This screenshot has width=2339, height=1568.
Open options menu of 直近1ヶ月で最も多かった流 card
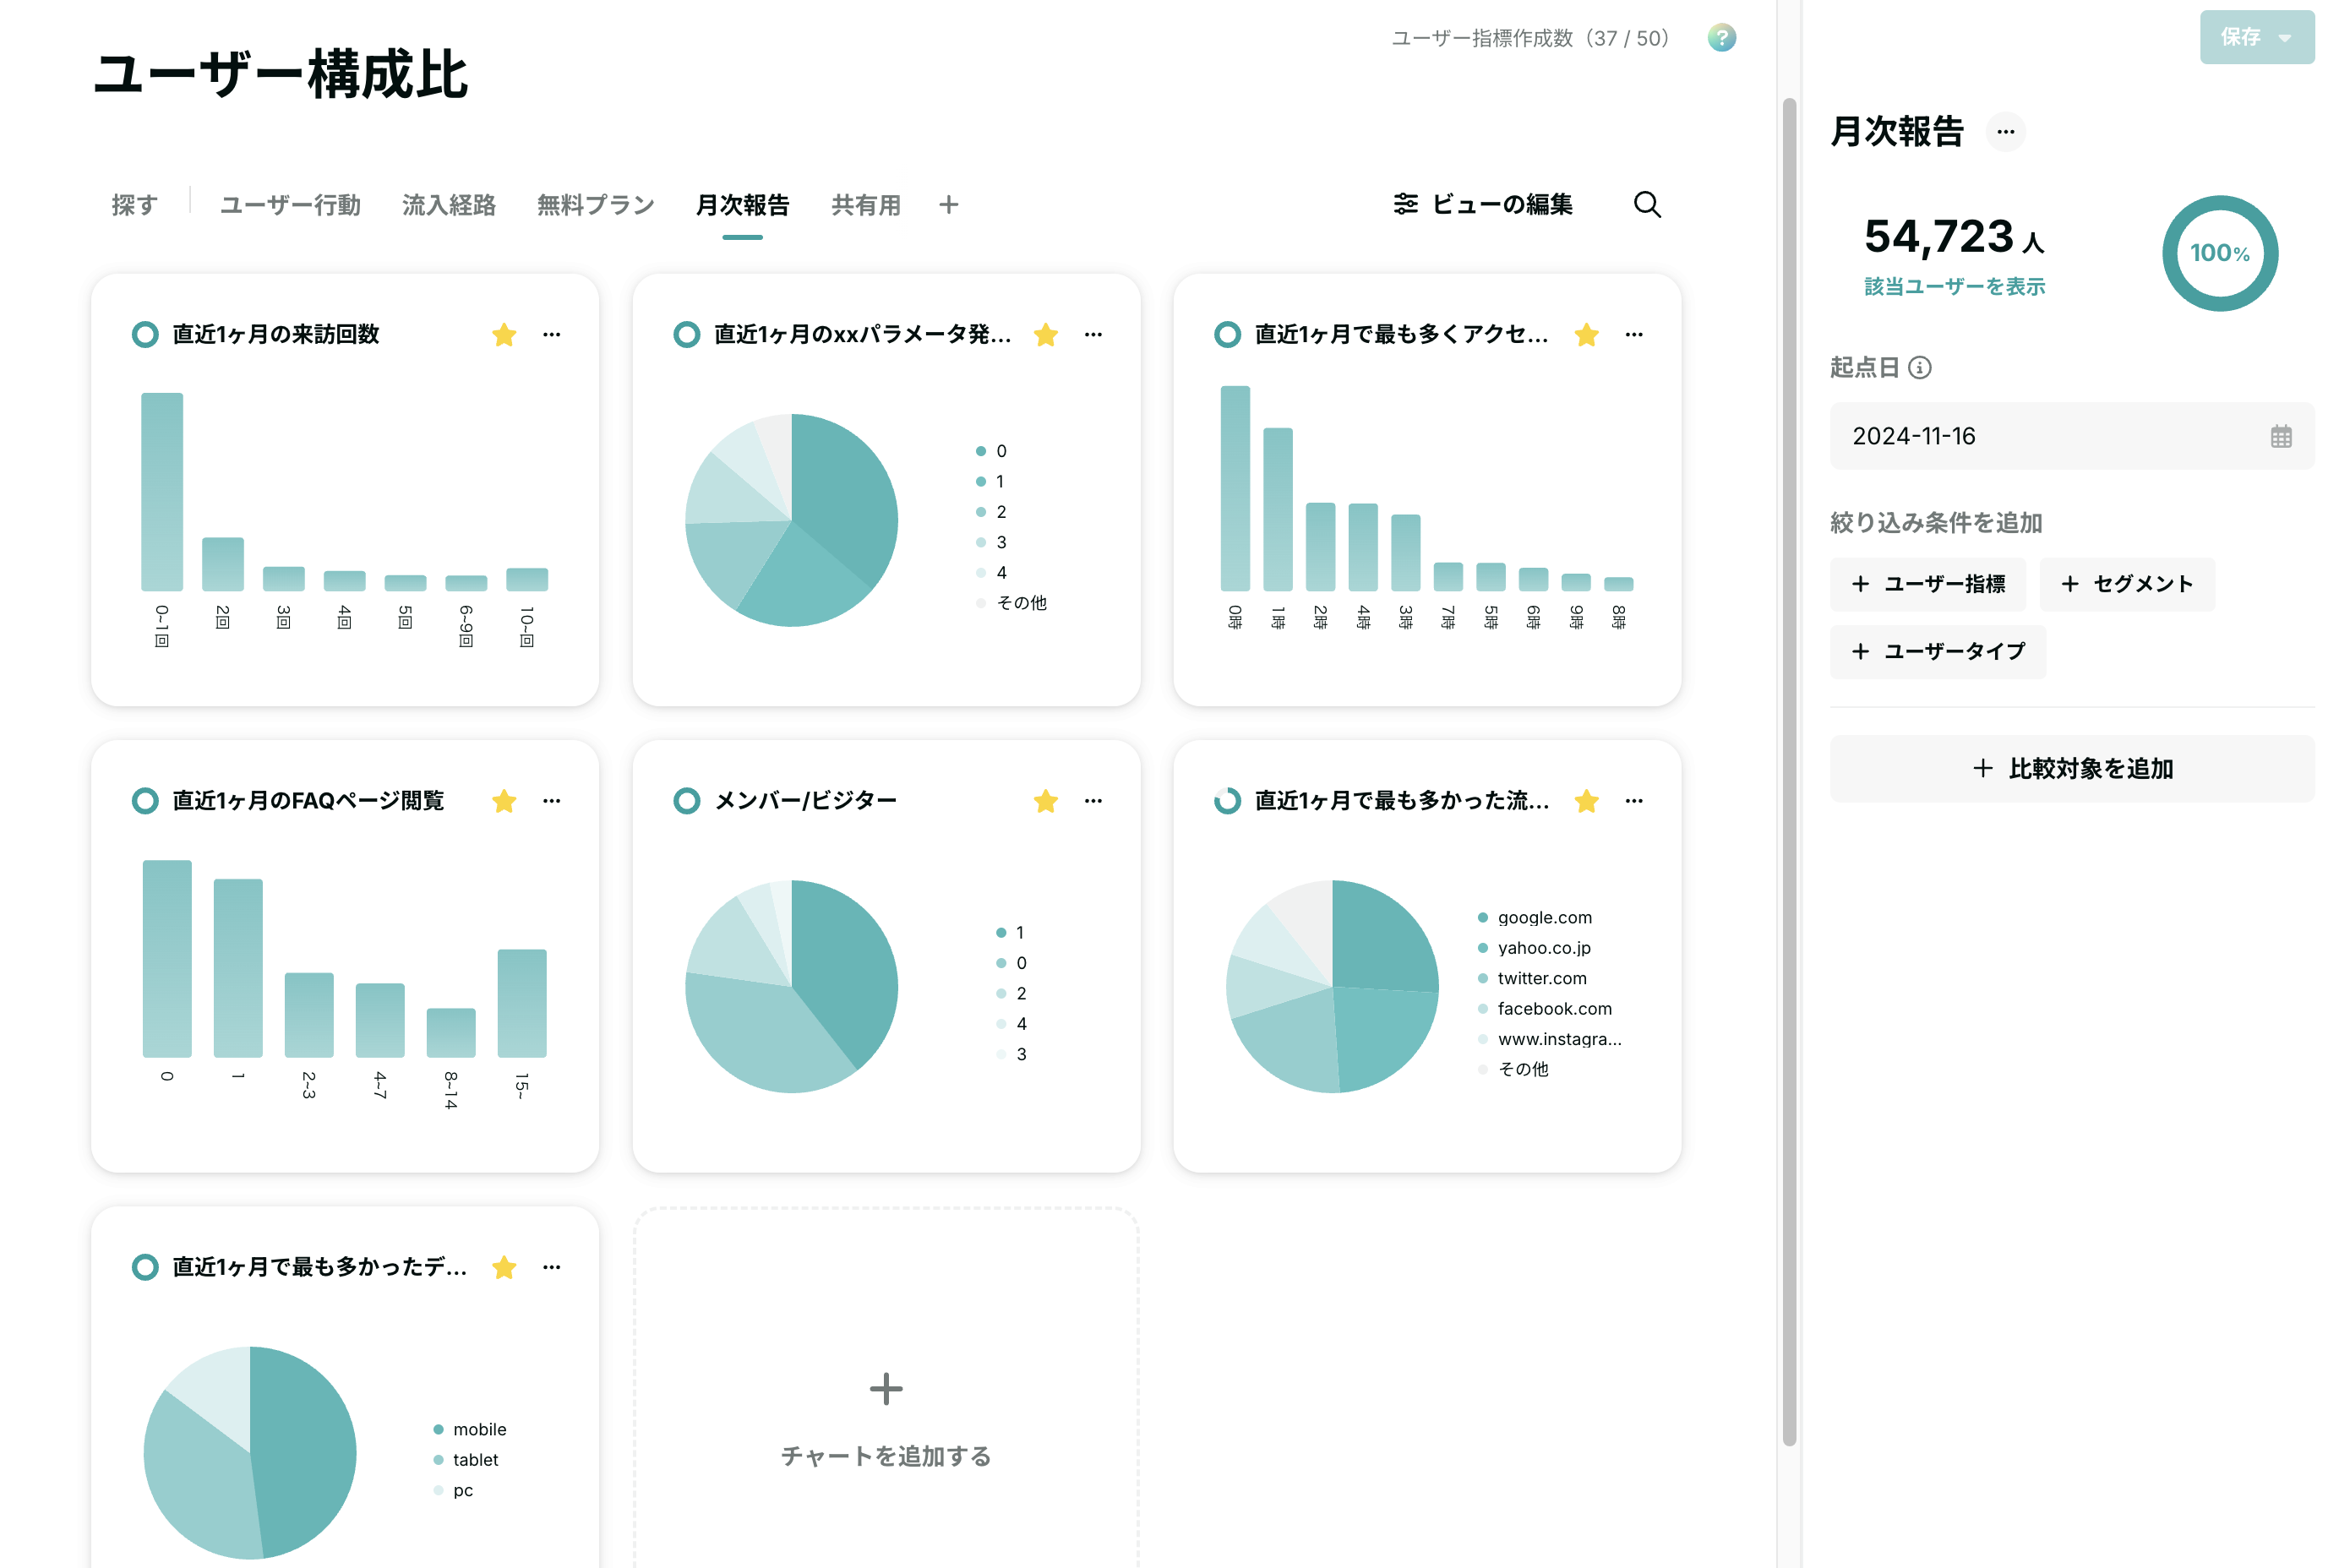click(1634, 800)
